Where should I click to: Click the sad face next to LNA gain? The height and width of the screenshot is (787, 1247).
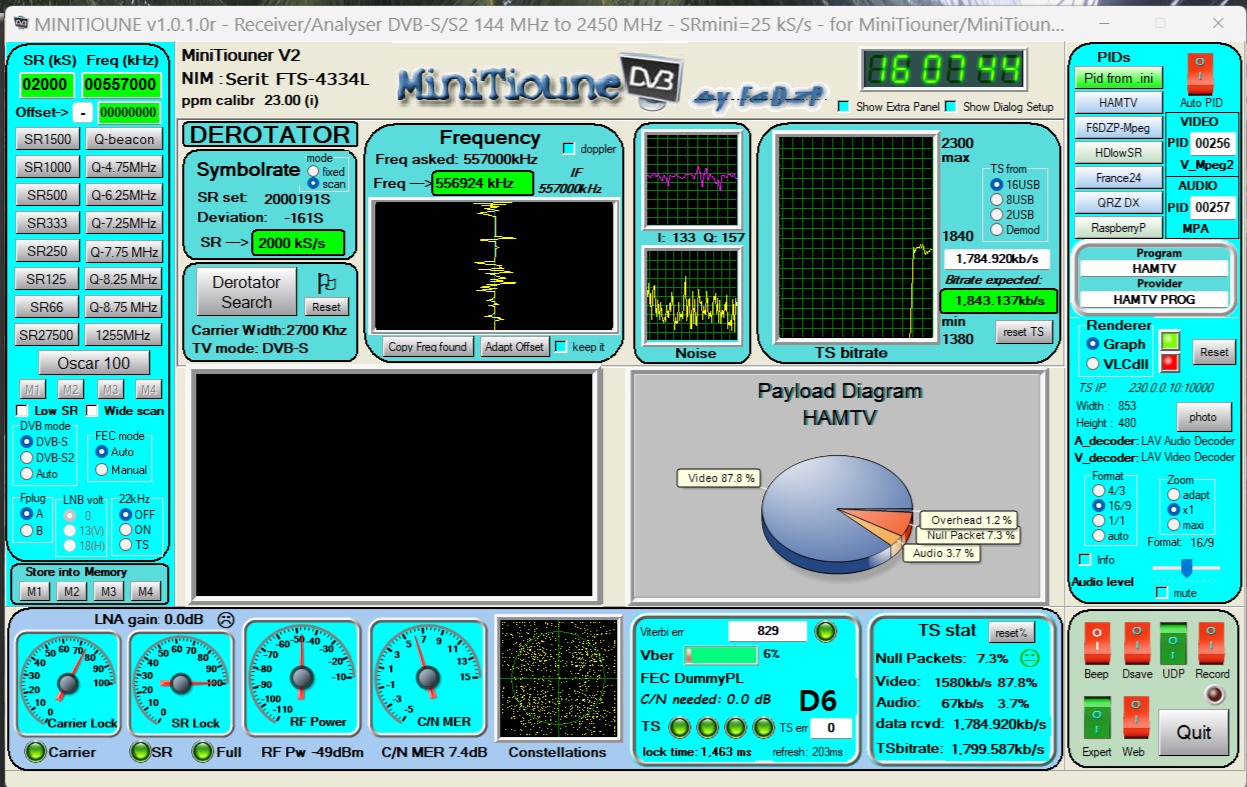pos(226,620)
